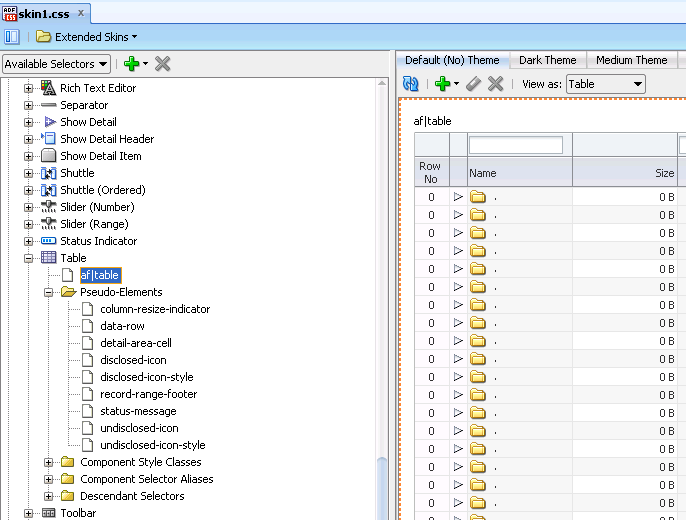Image resolution: width=686 pixels, height=520 pixels.
Task: Click the Show Detail Header icon
Action: pyautogui.click(x=49, y=138)
